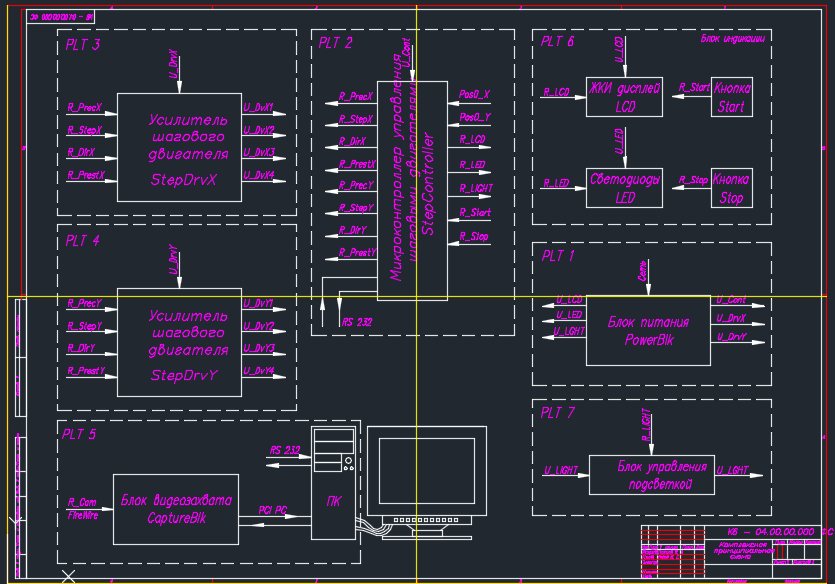Click R_Stop label on the StepController
The width and height of the screenshot is (835, 584).
(474, 236)
